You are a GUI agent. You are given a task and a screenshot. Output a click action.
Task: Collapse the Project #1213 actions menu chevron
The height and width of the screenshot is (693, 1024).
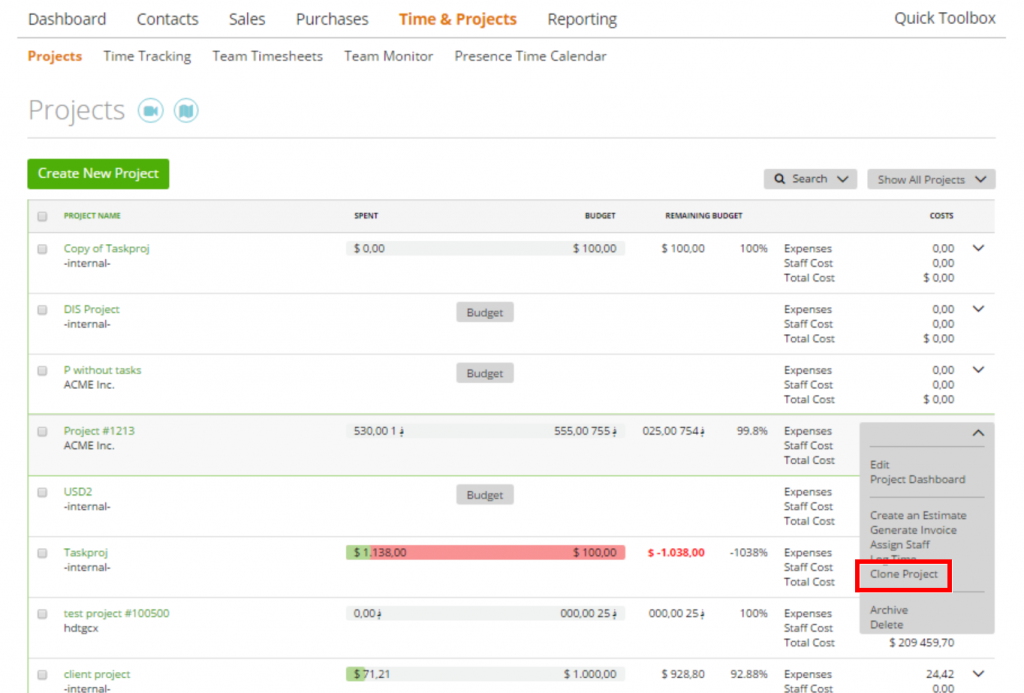click(978, 432)
